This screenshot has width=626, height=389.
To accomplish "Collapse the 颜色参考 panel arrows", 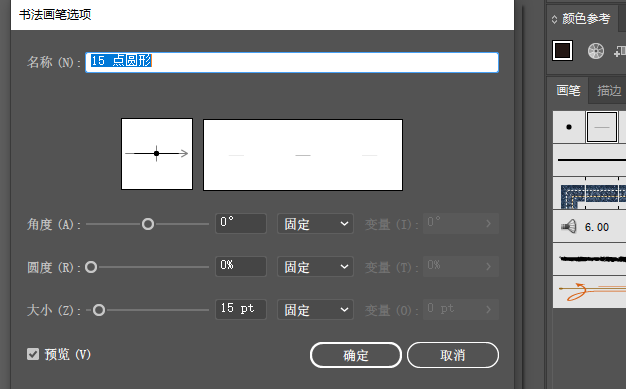I will click(x=554, y=19).
